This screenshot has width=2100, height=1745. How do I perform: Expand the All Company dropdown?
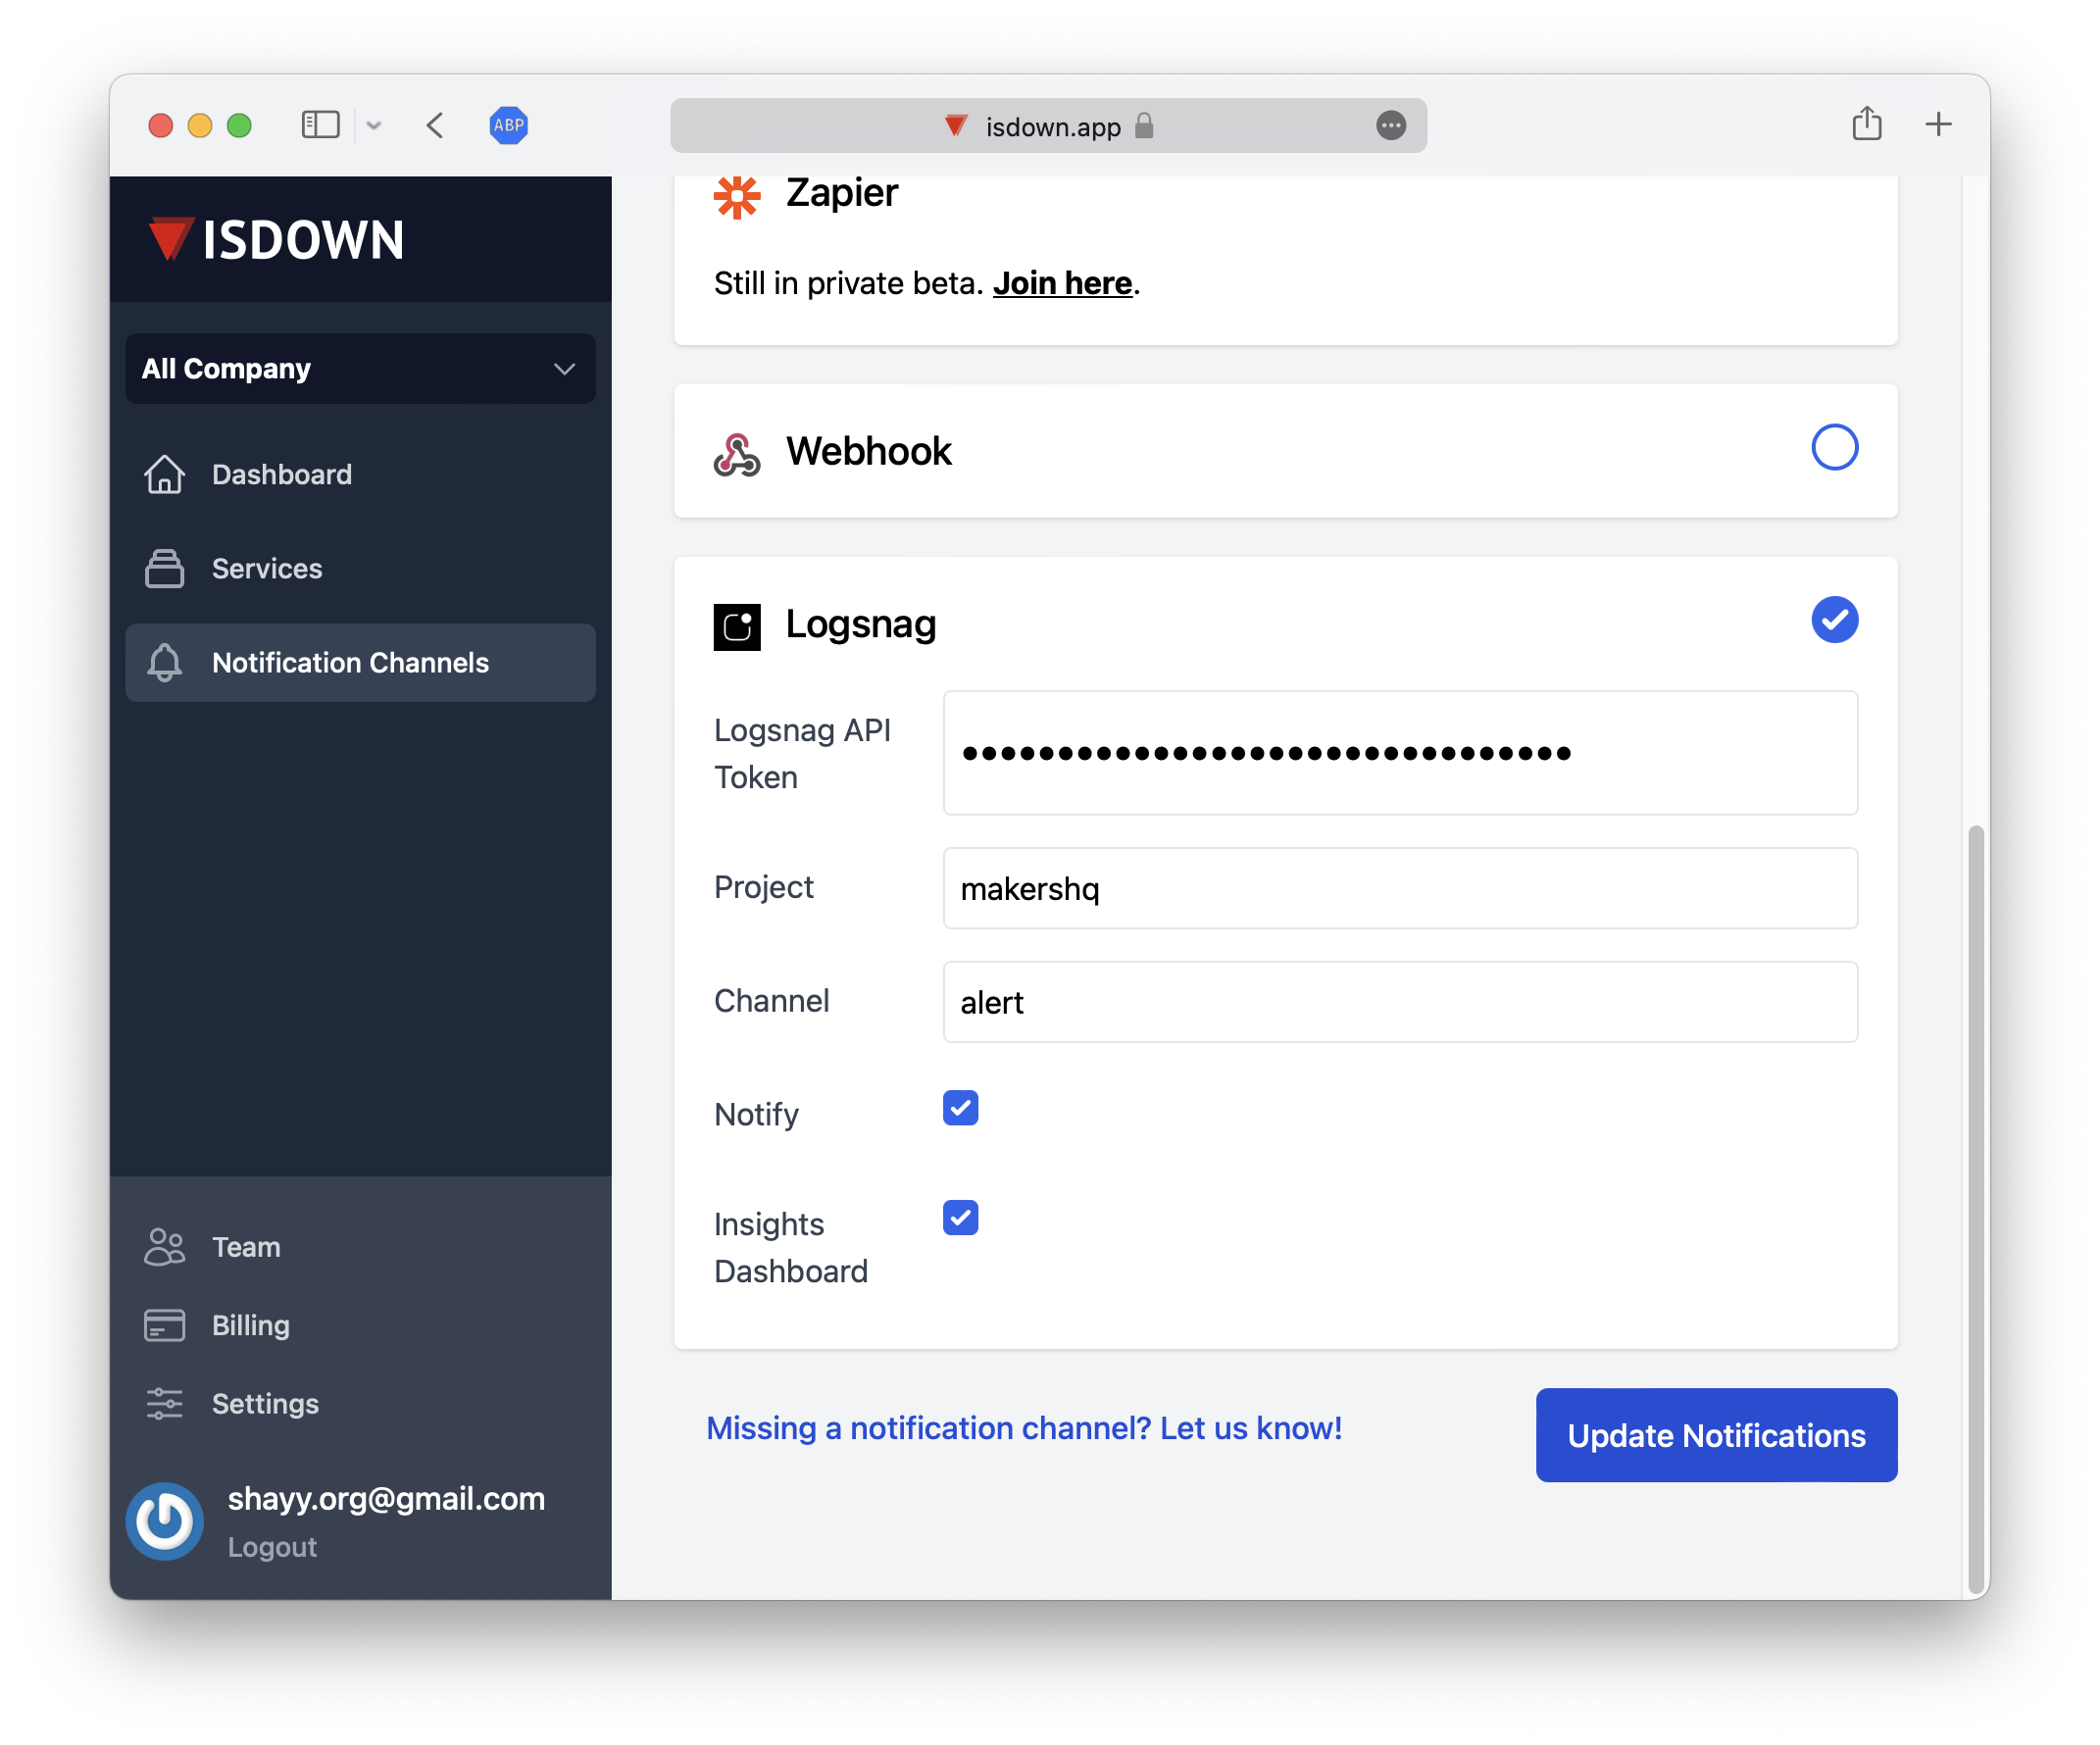(x=360, y=369)
